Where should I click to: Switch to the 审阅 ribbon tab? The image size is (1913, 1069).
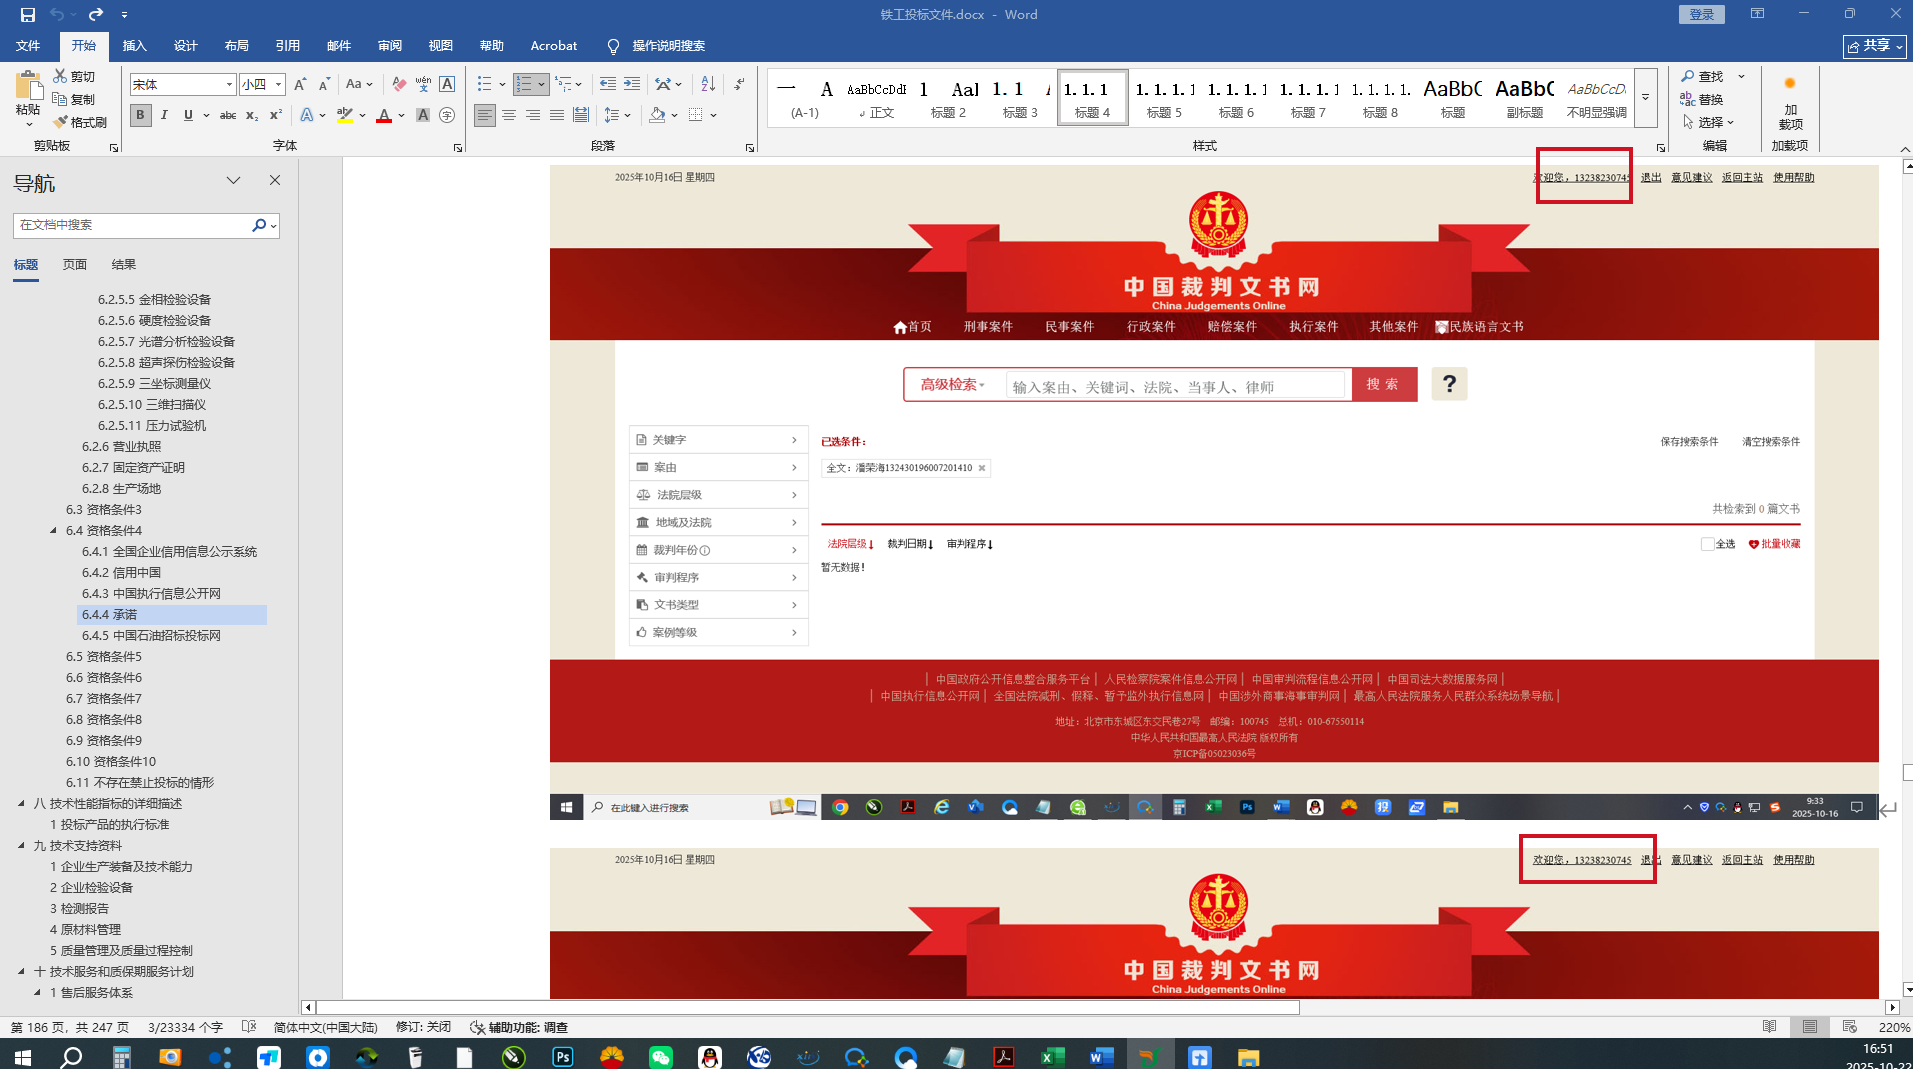(390, 46)
